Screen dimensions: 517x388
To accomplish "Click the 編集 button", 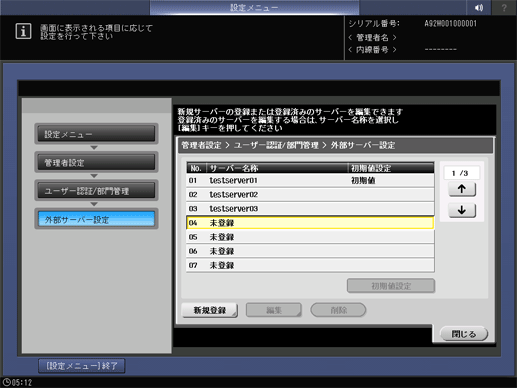I will coord(274,310).
